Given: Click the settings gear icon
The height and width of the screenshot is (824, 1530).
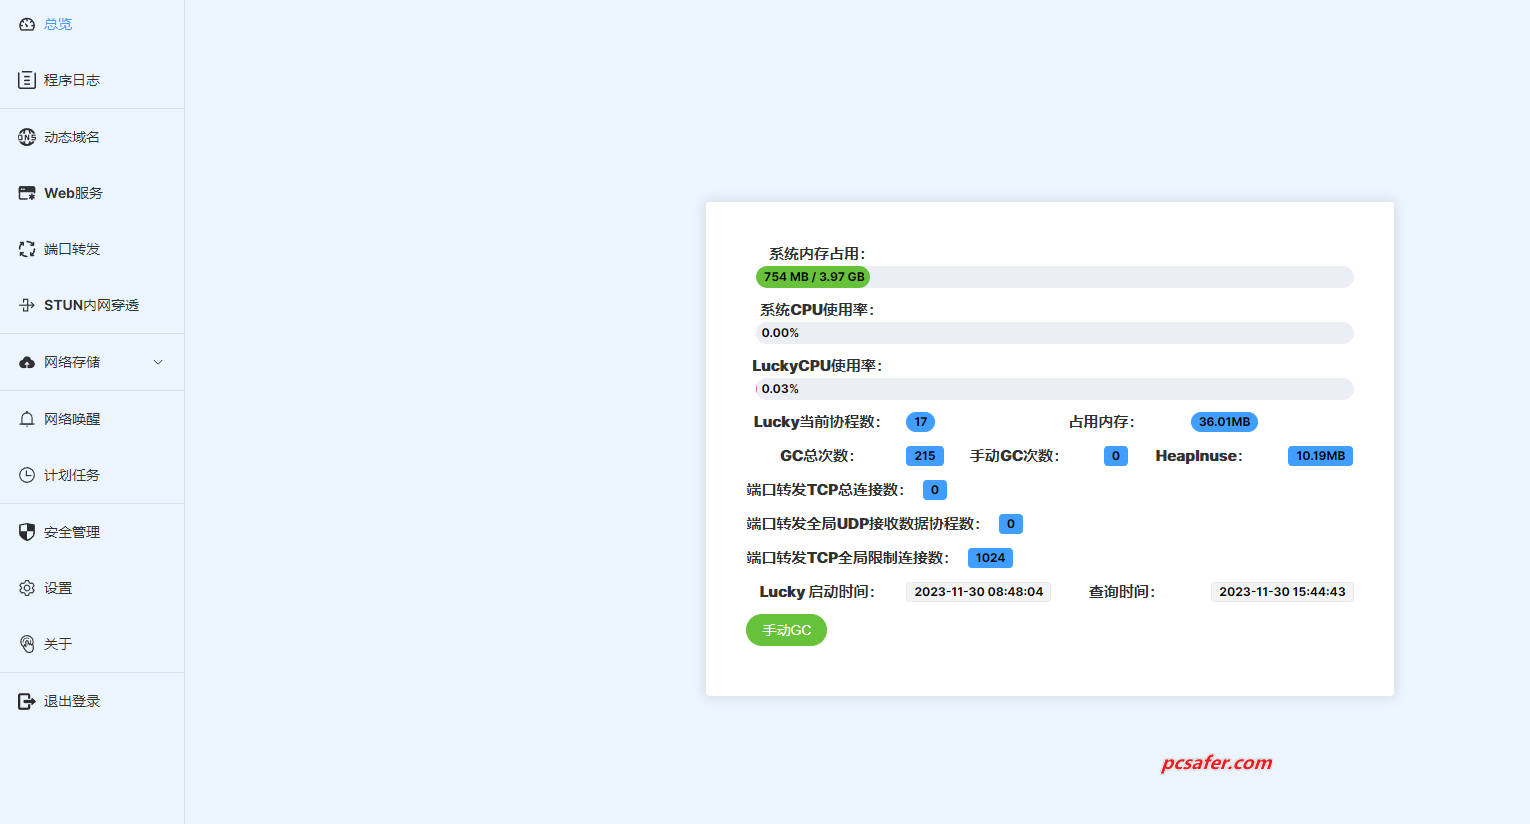Looking at the screenshot, I should click(x=27, y=588).
